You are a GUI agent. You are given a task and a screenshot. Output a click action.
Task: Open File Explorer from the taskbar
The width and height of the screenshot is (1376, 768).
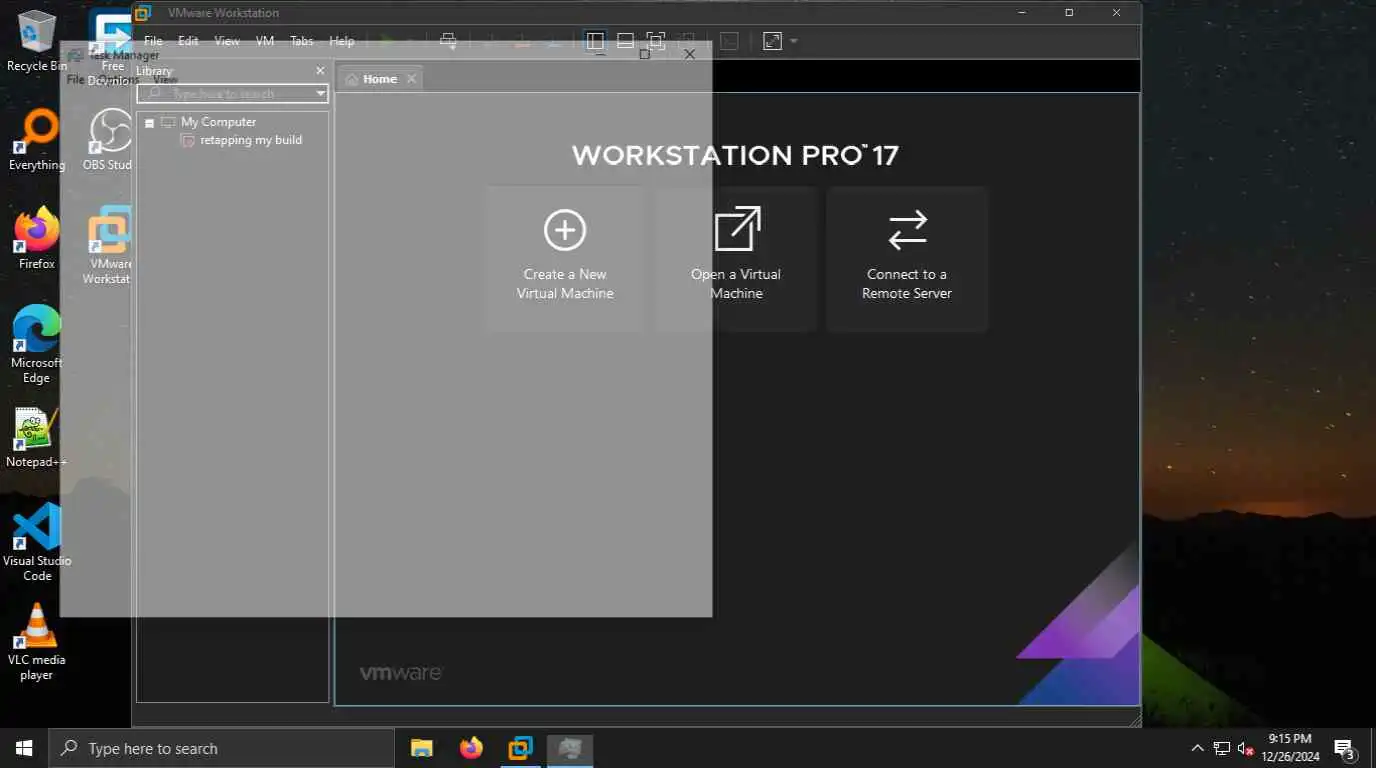click(422, 748)
